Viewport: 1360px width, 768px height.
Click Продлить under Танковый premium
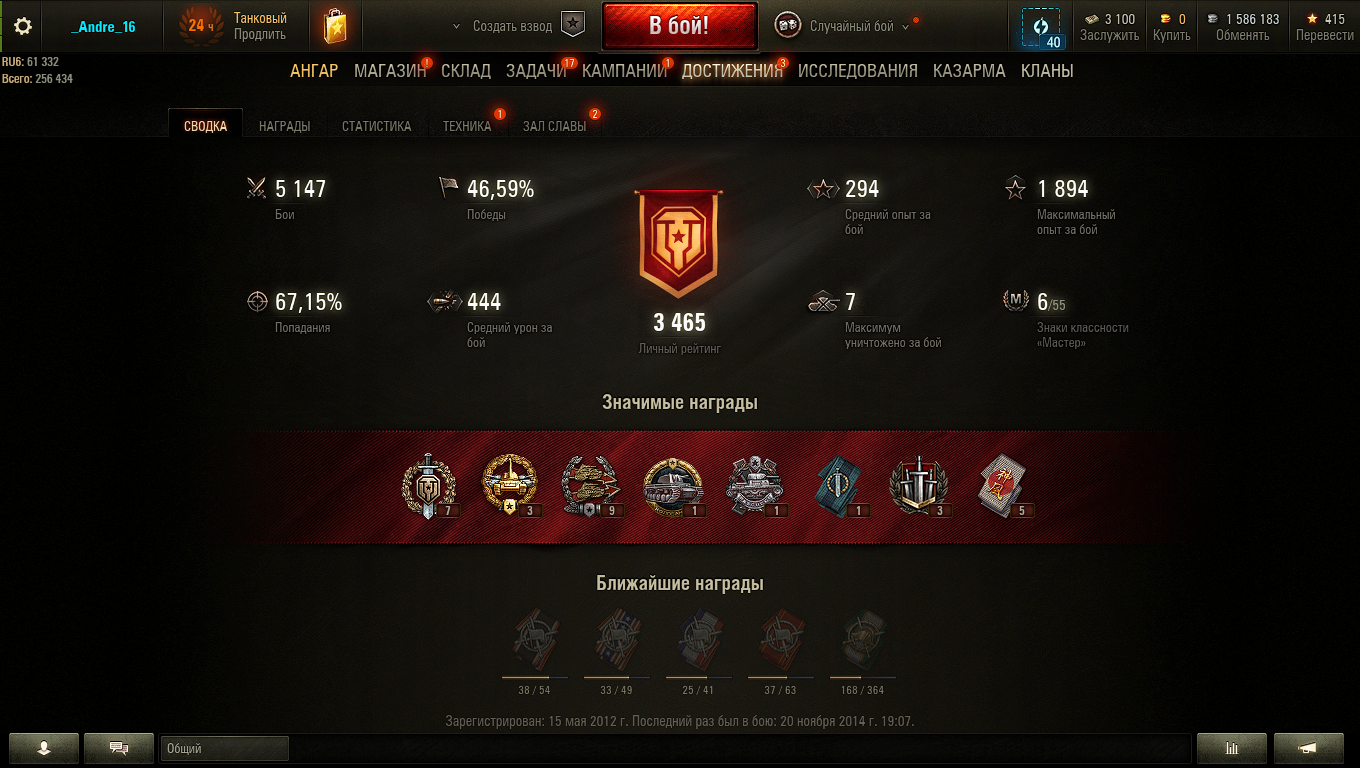(x=260, y=34)
